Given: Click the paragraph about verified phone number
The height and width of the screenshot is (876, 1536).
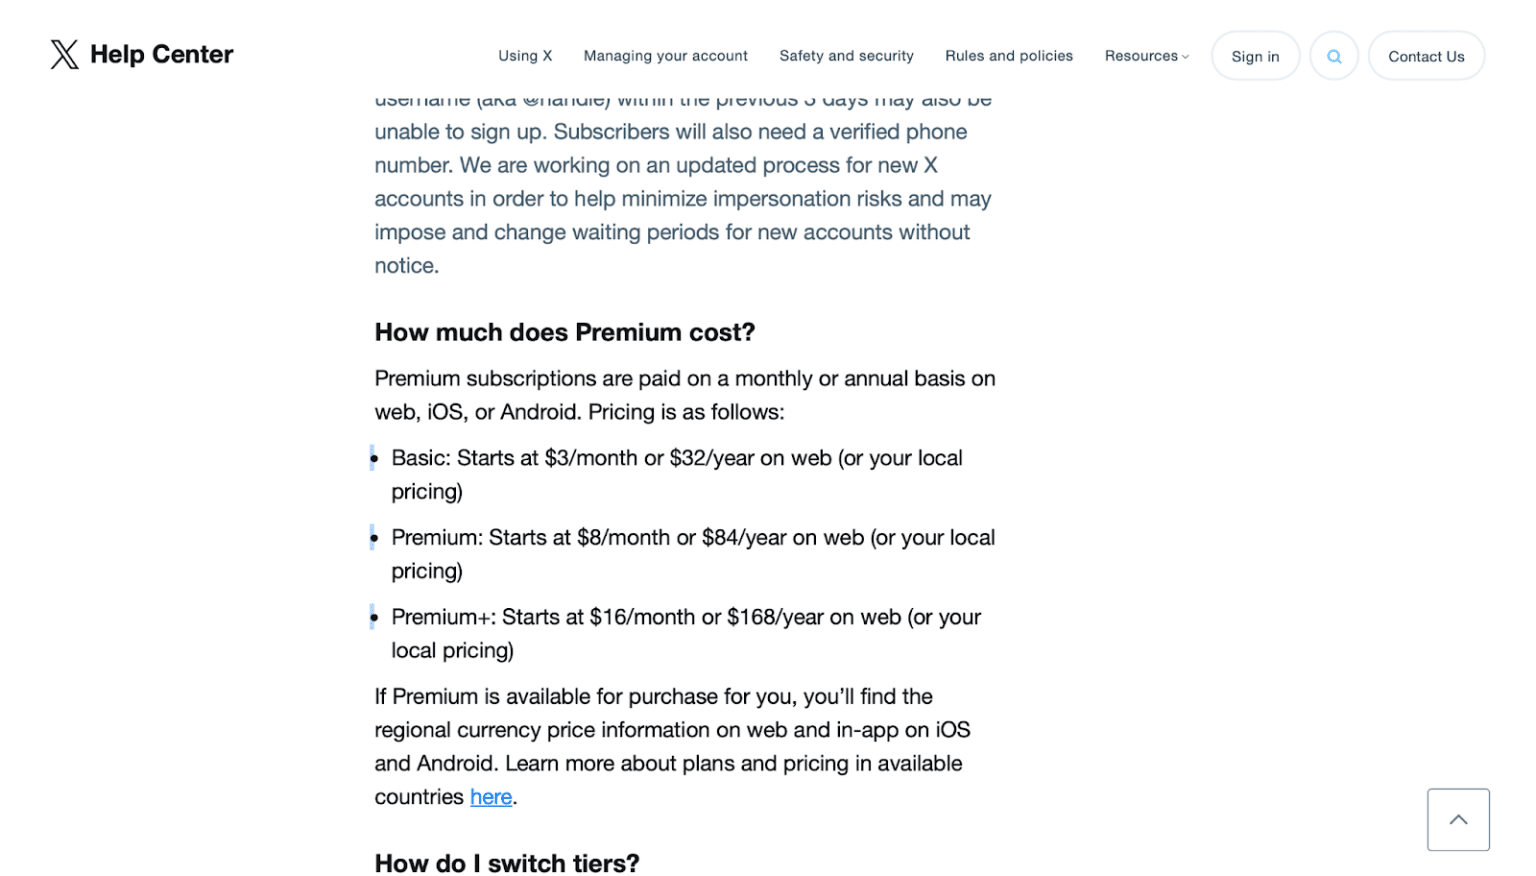Looking at the screenshot, I should click(x=682, y=198).
